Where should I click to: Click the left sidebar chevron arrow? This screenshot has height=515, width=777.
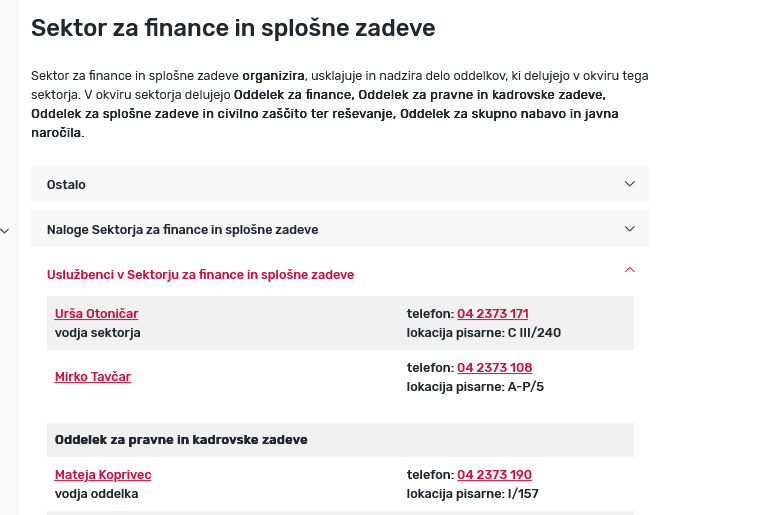click(x=6, y=231)
